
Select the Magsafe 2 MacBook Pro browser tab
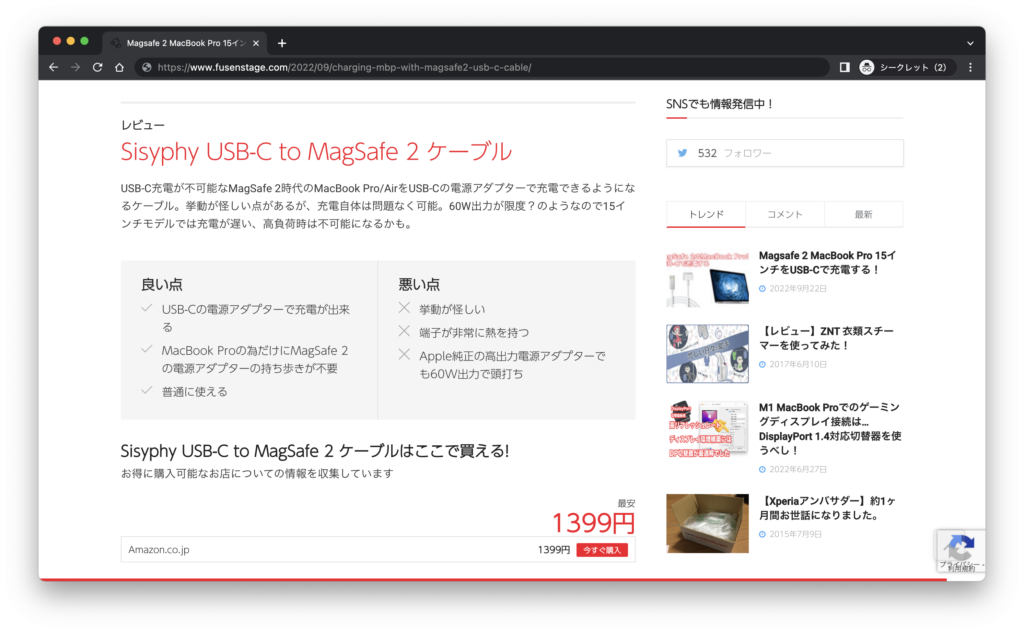point(185,43)
